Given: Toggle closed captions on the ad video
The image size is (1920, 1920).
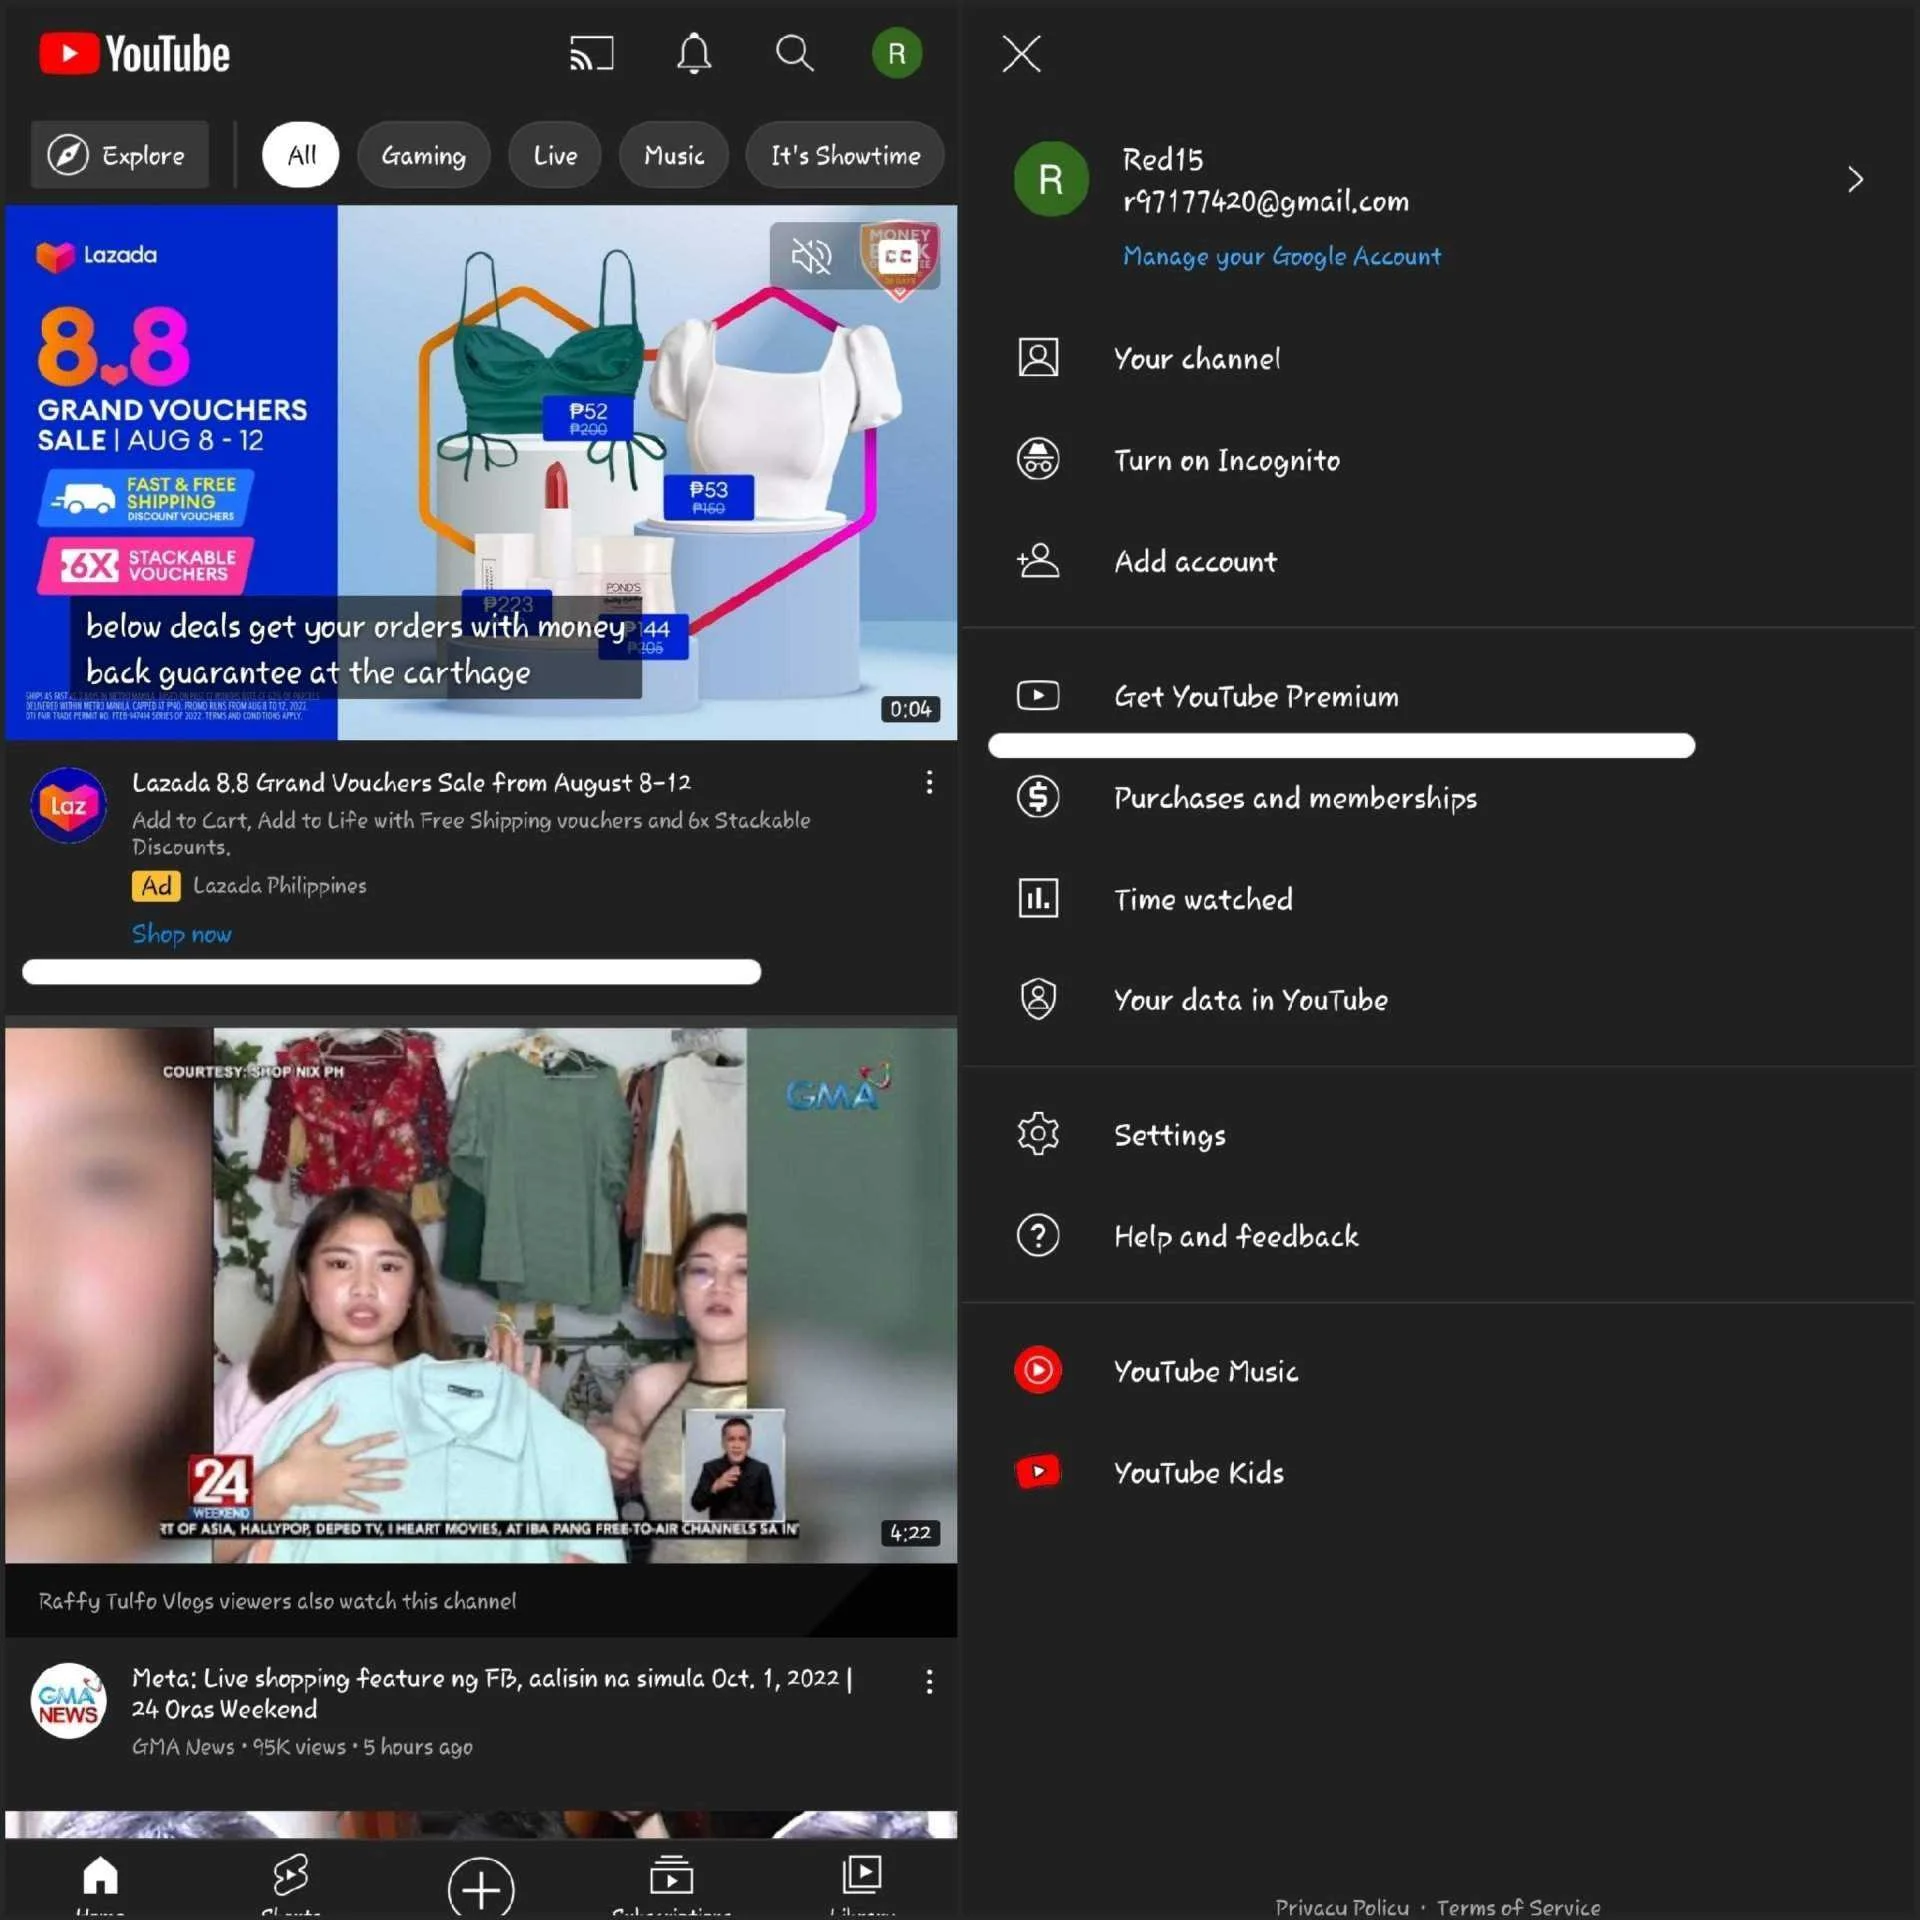Looking at the screenshot, I should tap(897, 256).
